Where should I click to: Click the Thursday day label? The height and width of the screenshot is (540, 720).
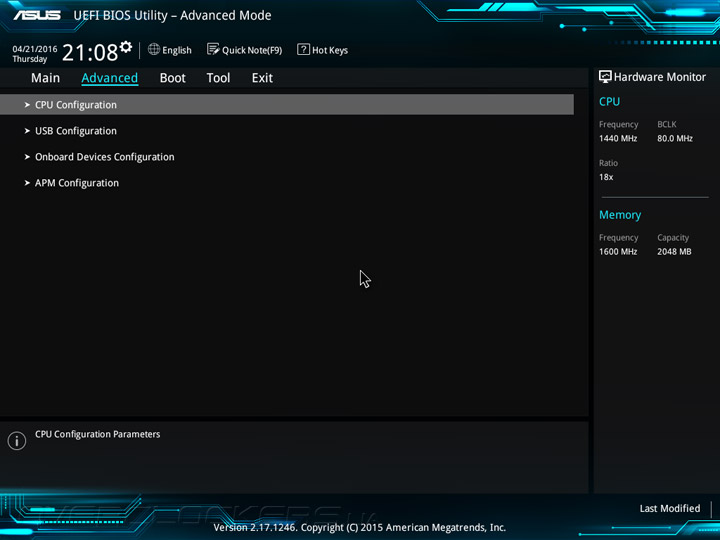tap(30, 59)
